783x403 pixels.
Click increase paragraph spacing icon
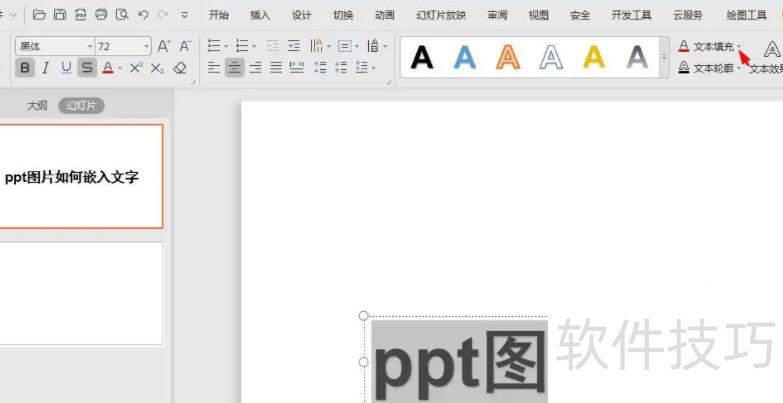(320, 67)
